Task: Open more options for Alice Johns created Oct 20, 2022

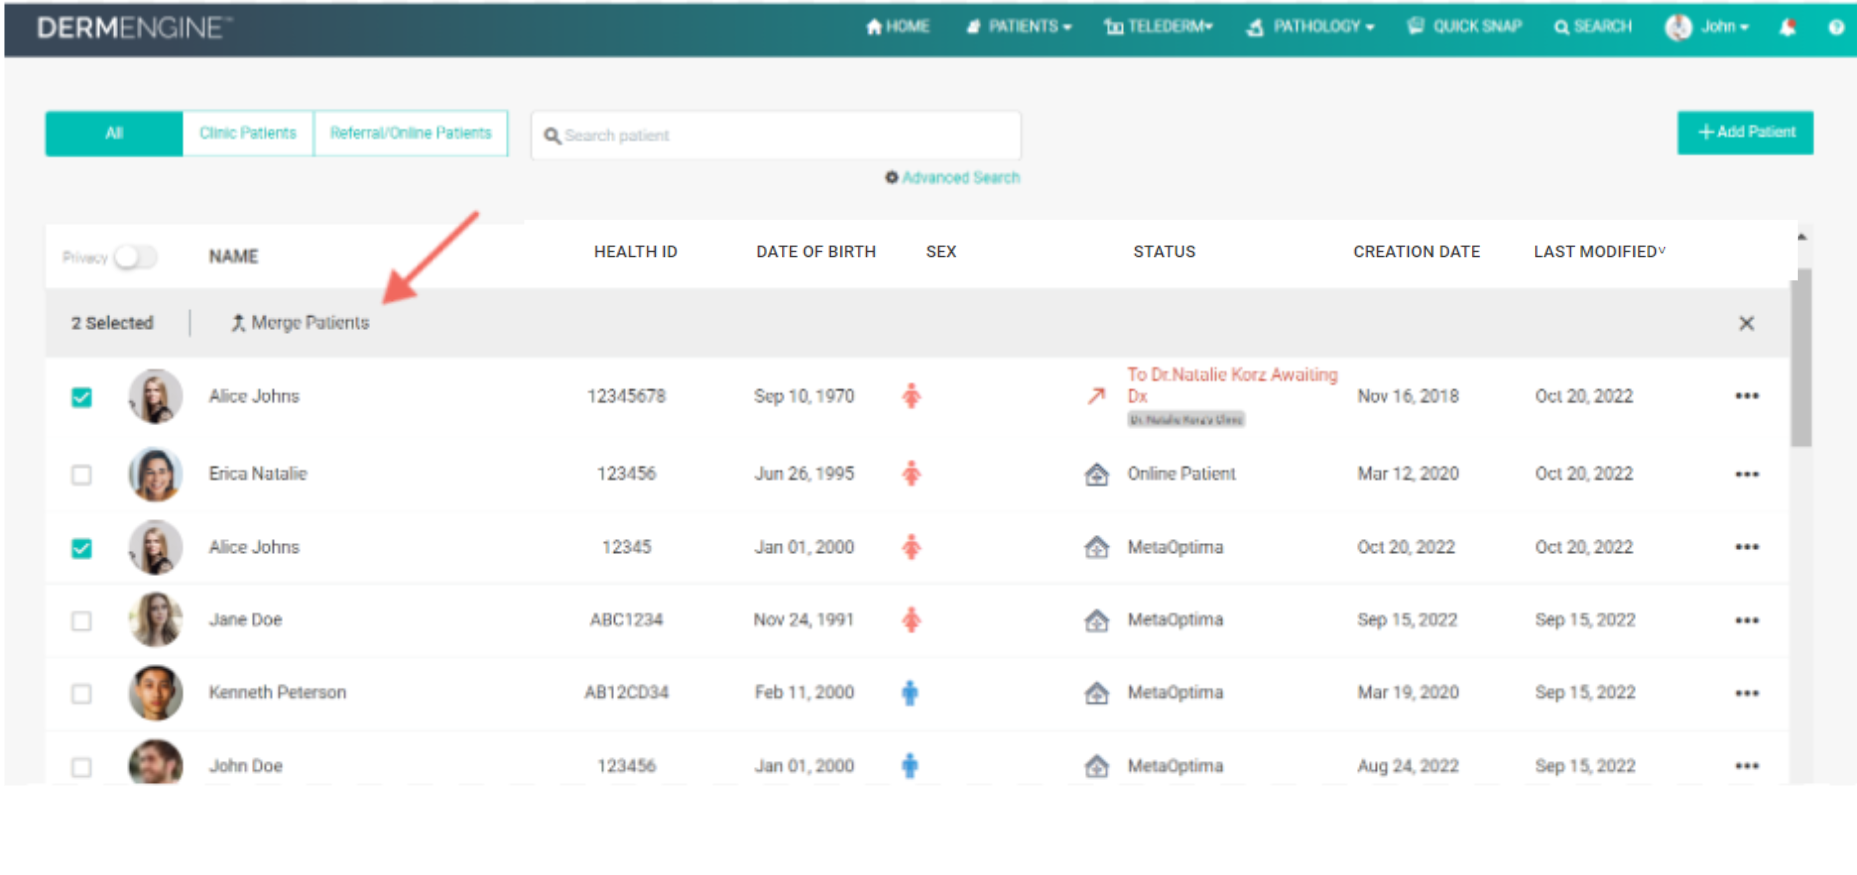Action: pos(1747,547)
